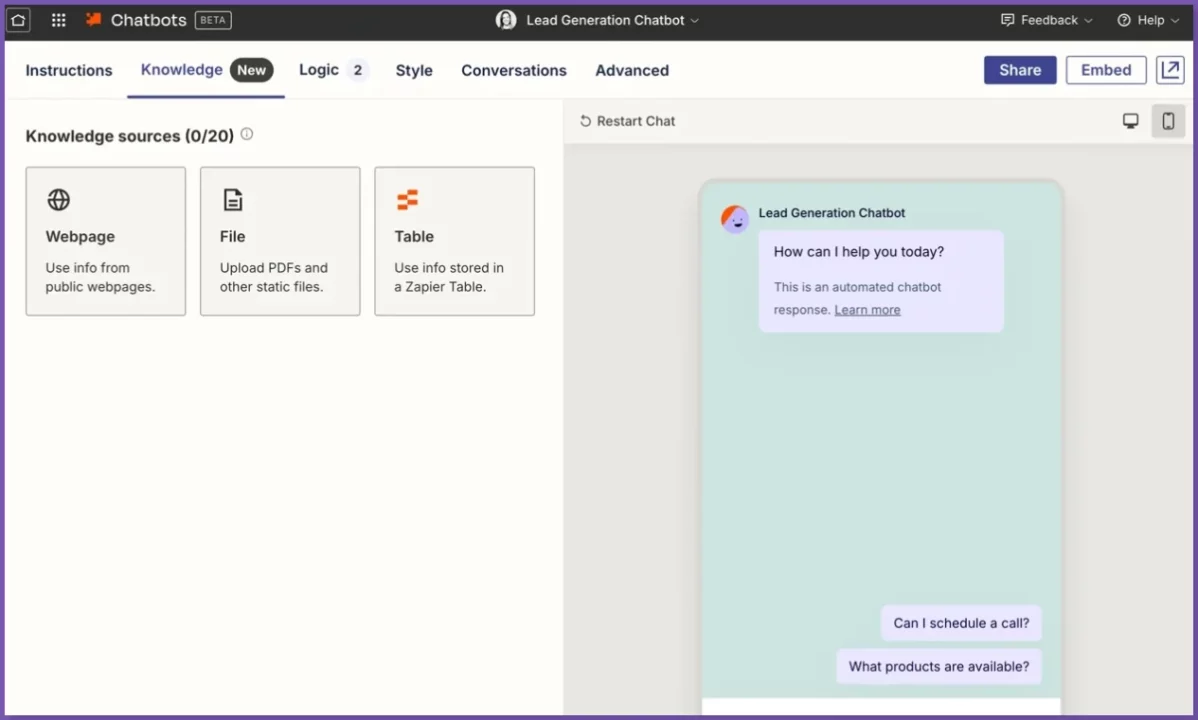The width and height of the screenshot is (1198, 720).
Task: Toggle the knowledge sources info tooltip
Action: point(246,134)
